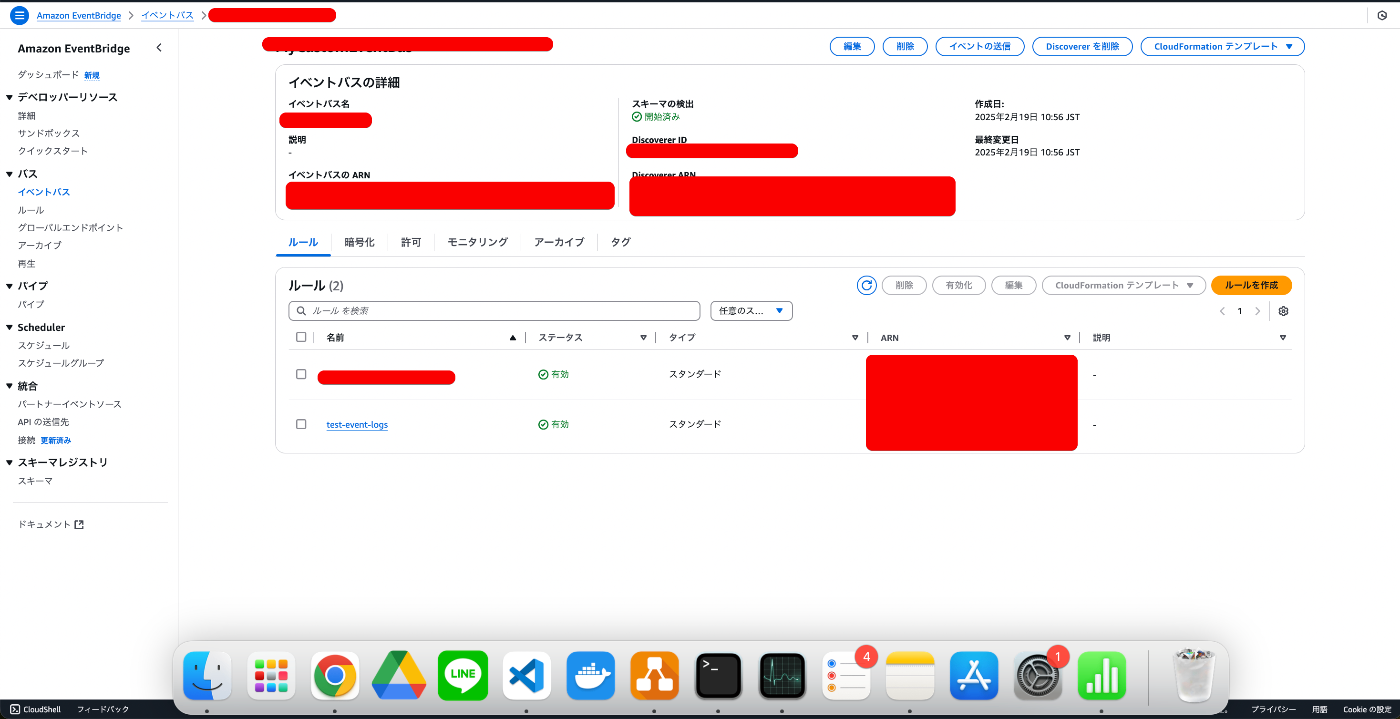The height and width of the screenshot is (719, 1400).
Task: Open Reminders from the dock
Action: (846, 676)
